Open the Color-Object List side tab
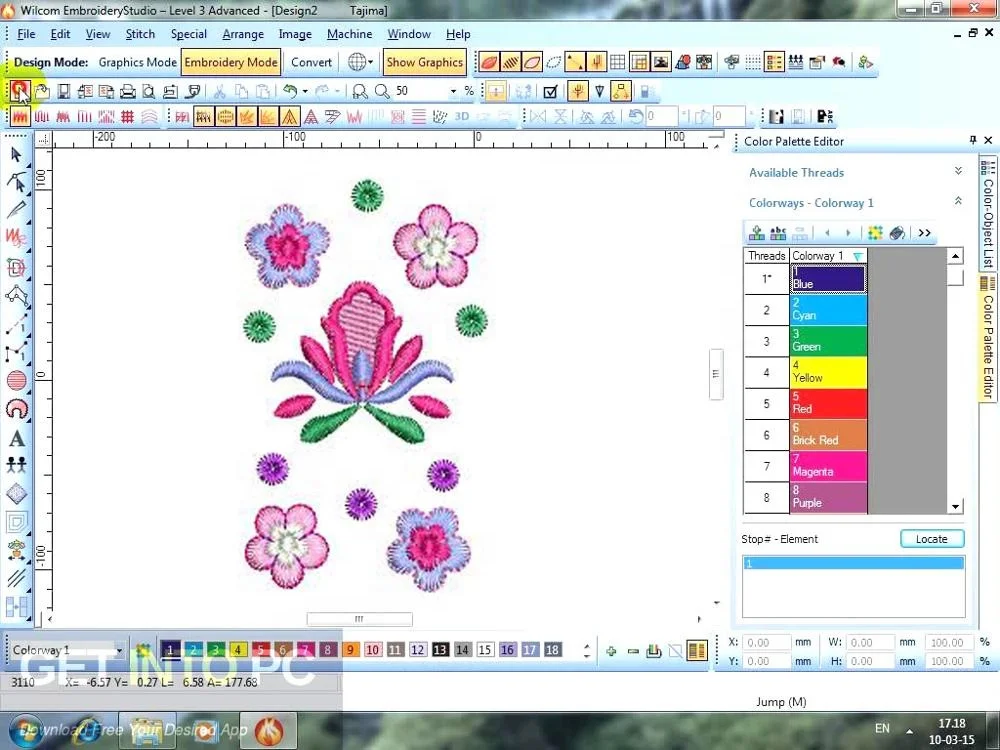Screen dimensions: 1000x750 [988, 214]
